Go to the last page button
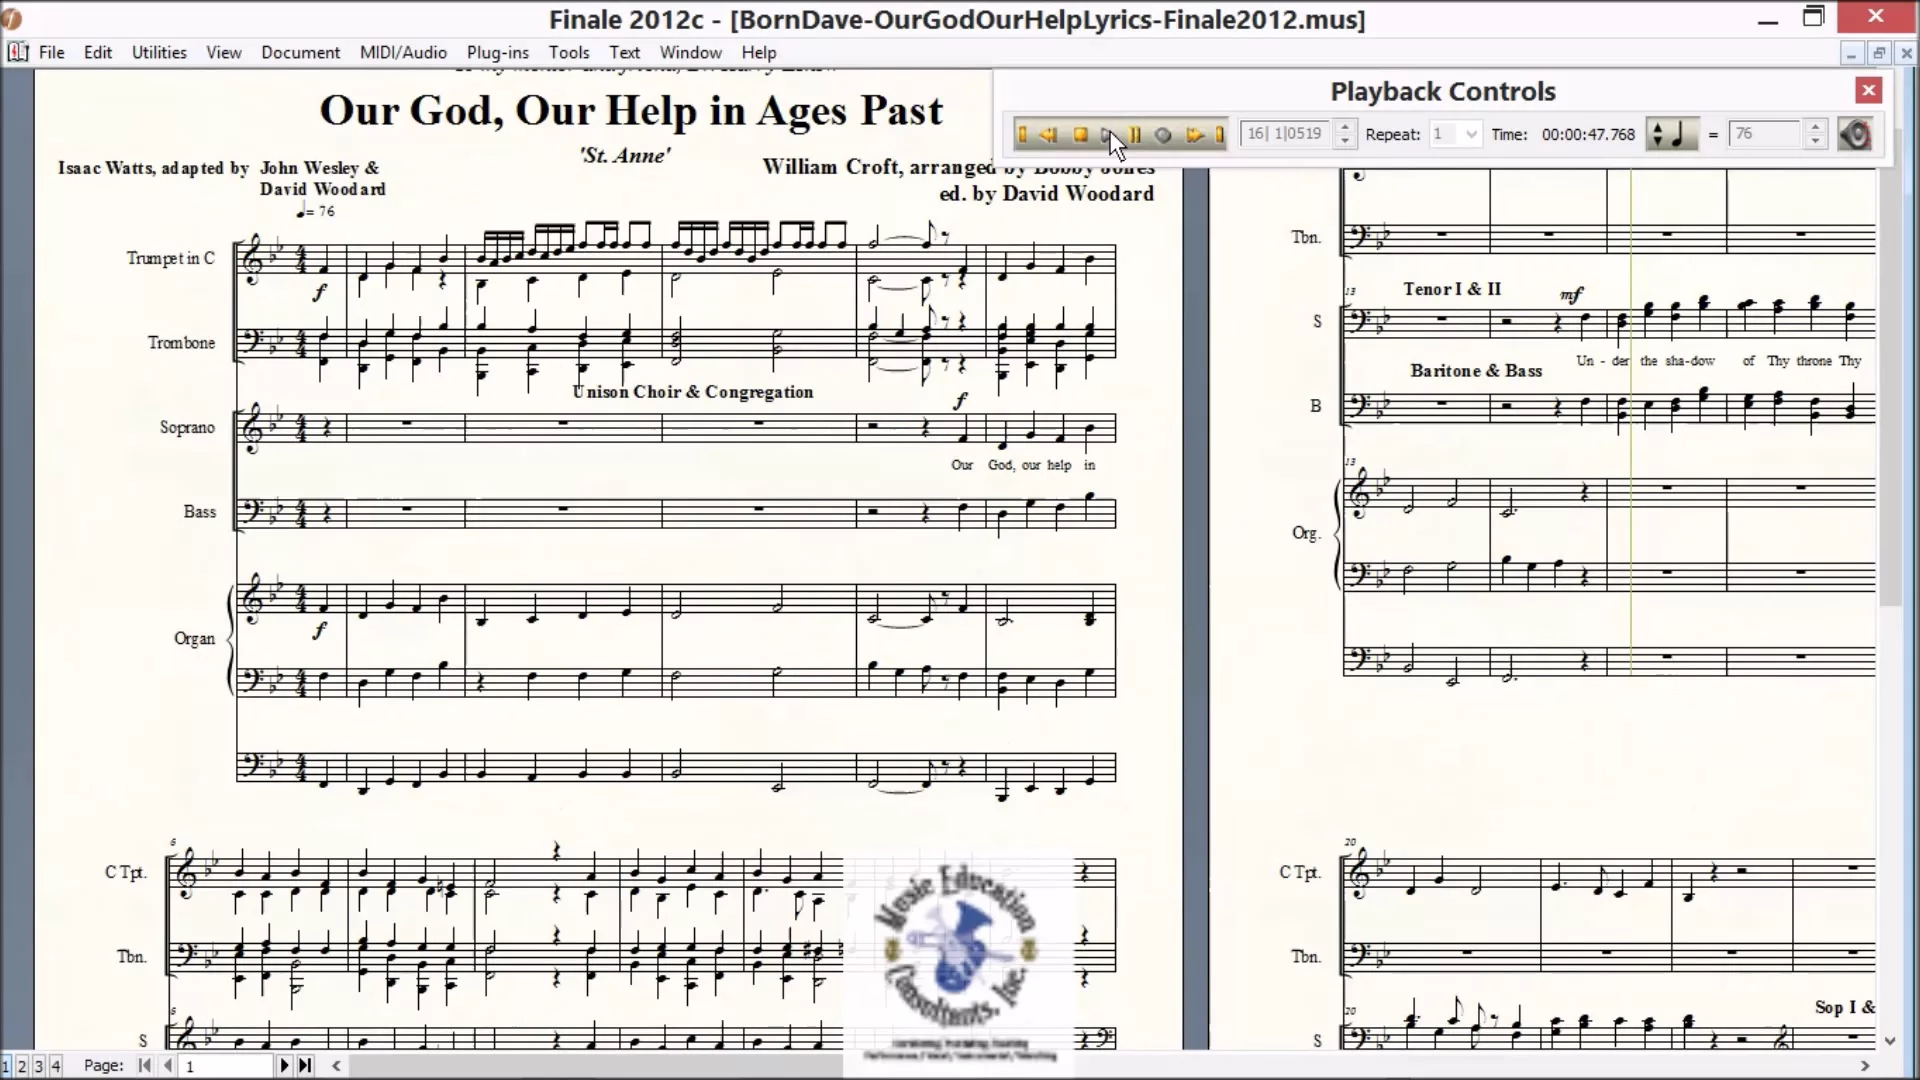This screenshot has height=1080, width=1920. coord(305,1066)
